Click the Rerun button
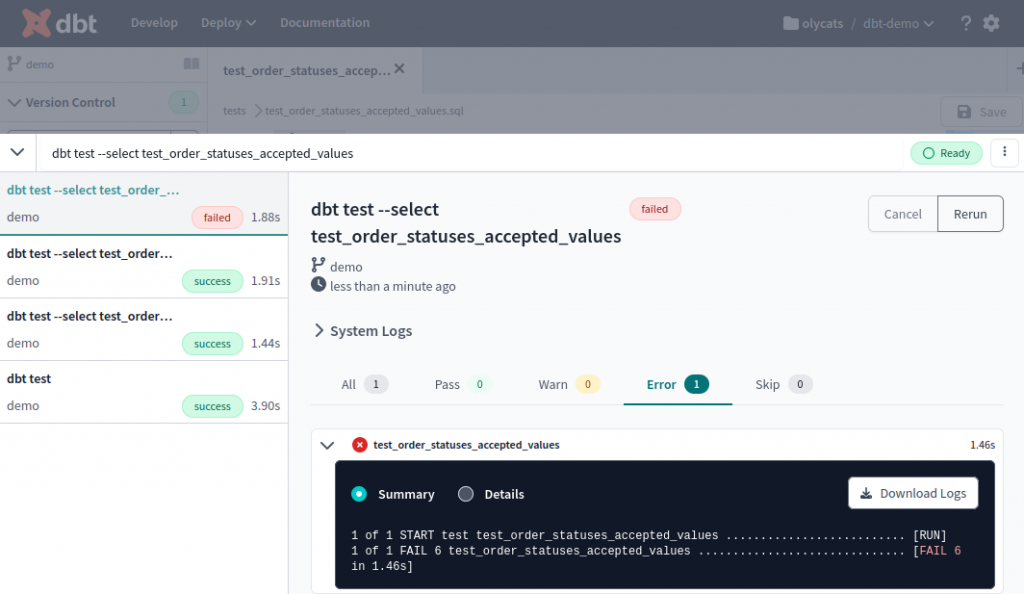Viewport: 1024px width, 594px height. tap(970, 214)
